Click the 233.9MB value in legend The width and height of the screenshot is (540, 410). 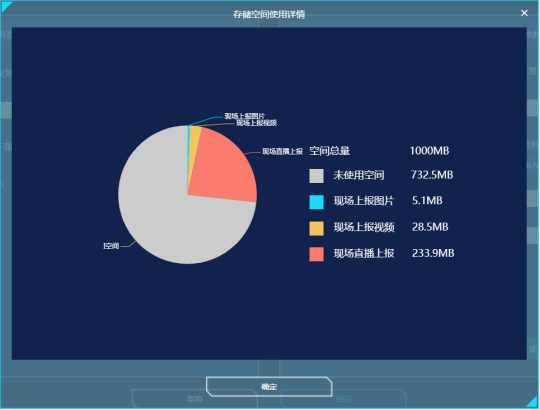point(433,253)
